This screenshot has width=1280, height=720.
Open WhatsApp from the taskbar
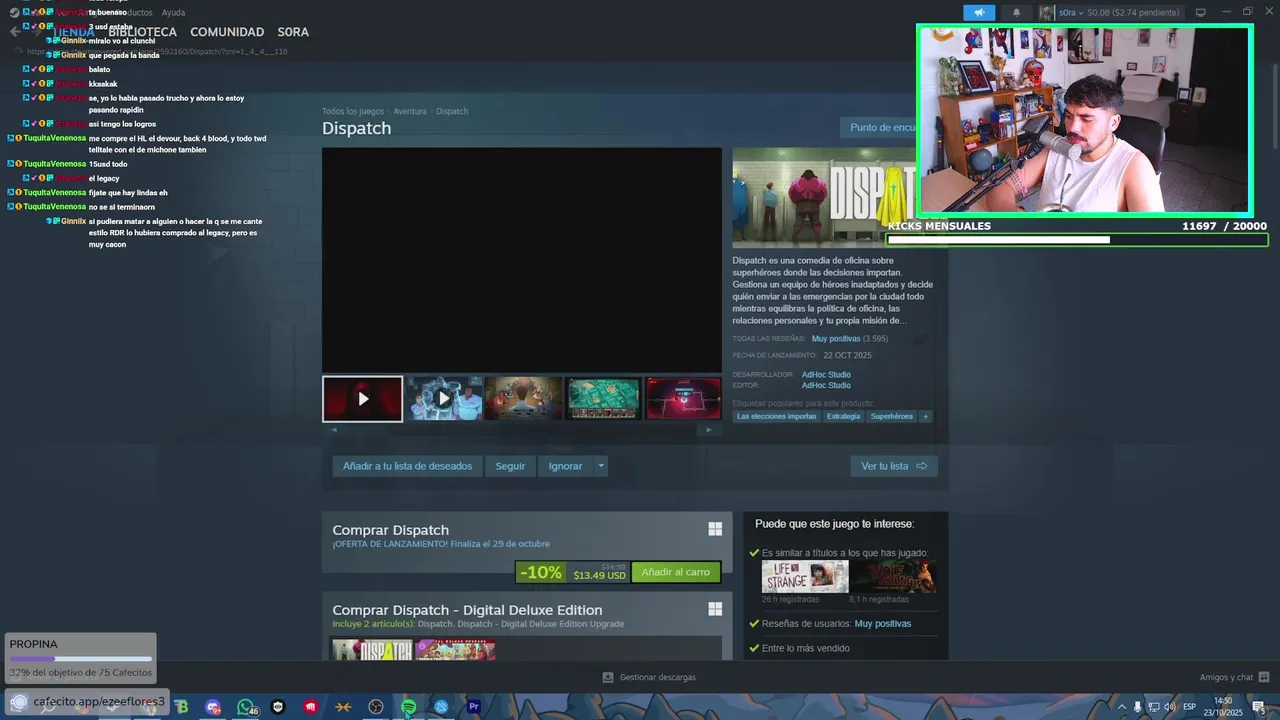click(245, 707)
